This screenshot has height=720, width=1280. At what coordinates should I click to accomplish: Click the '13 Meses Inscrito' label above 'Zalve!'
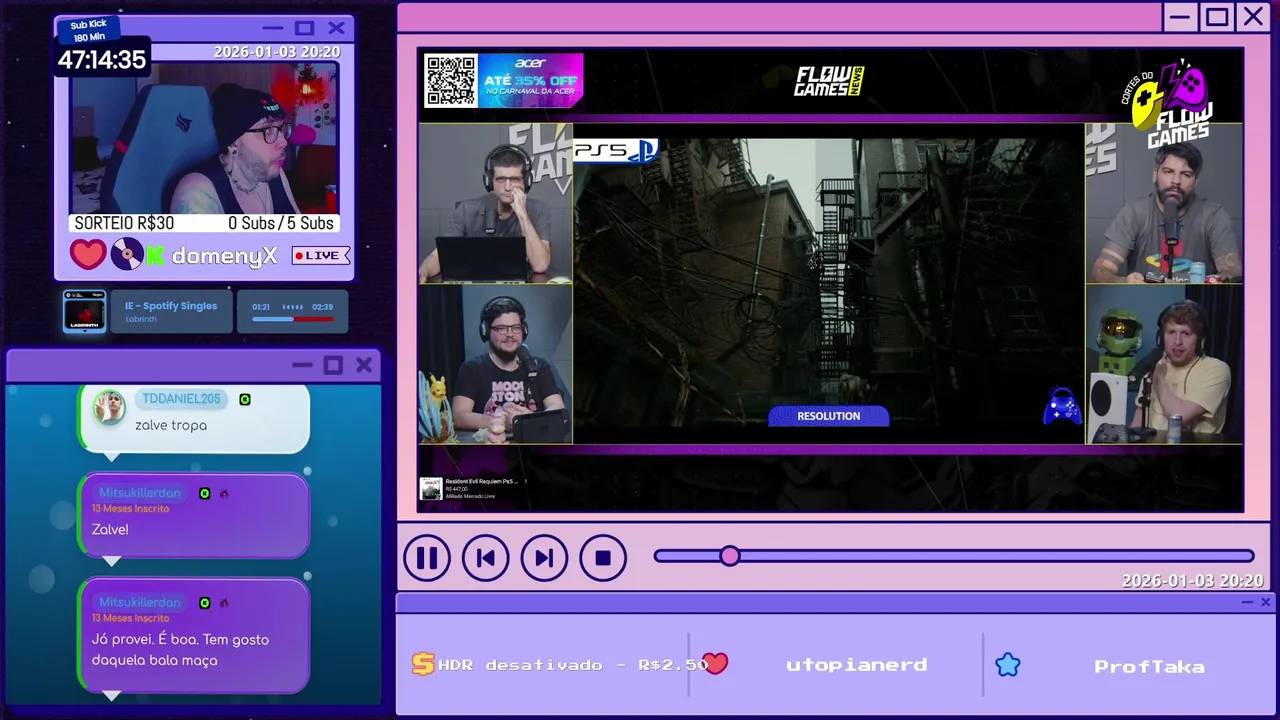tap(131, 508)
